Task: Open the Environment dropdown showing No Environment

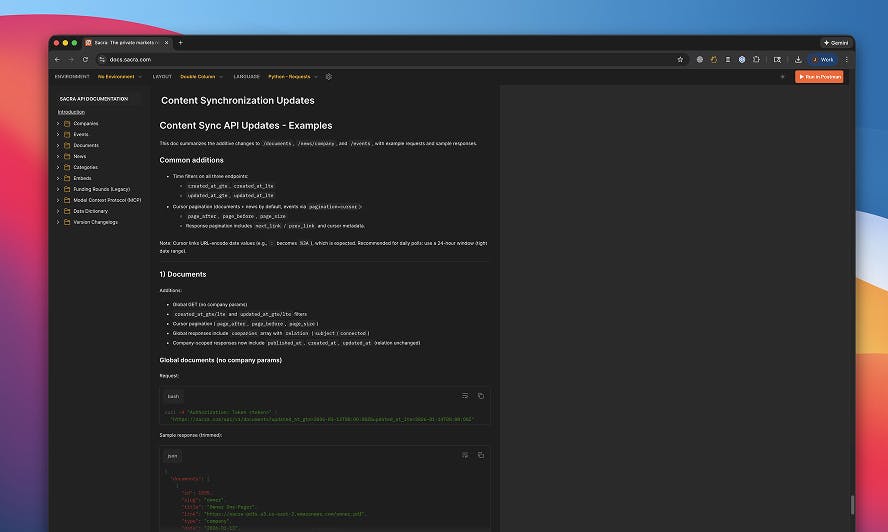Action: [x=119, y=76]
